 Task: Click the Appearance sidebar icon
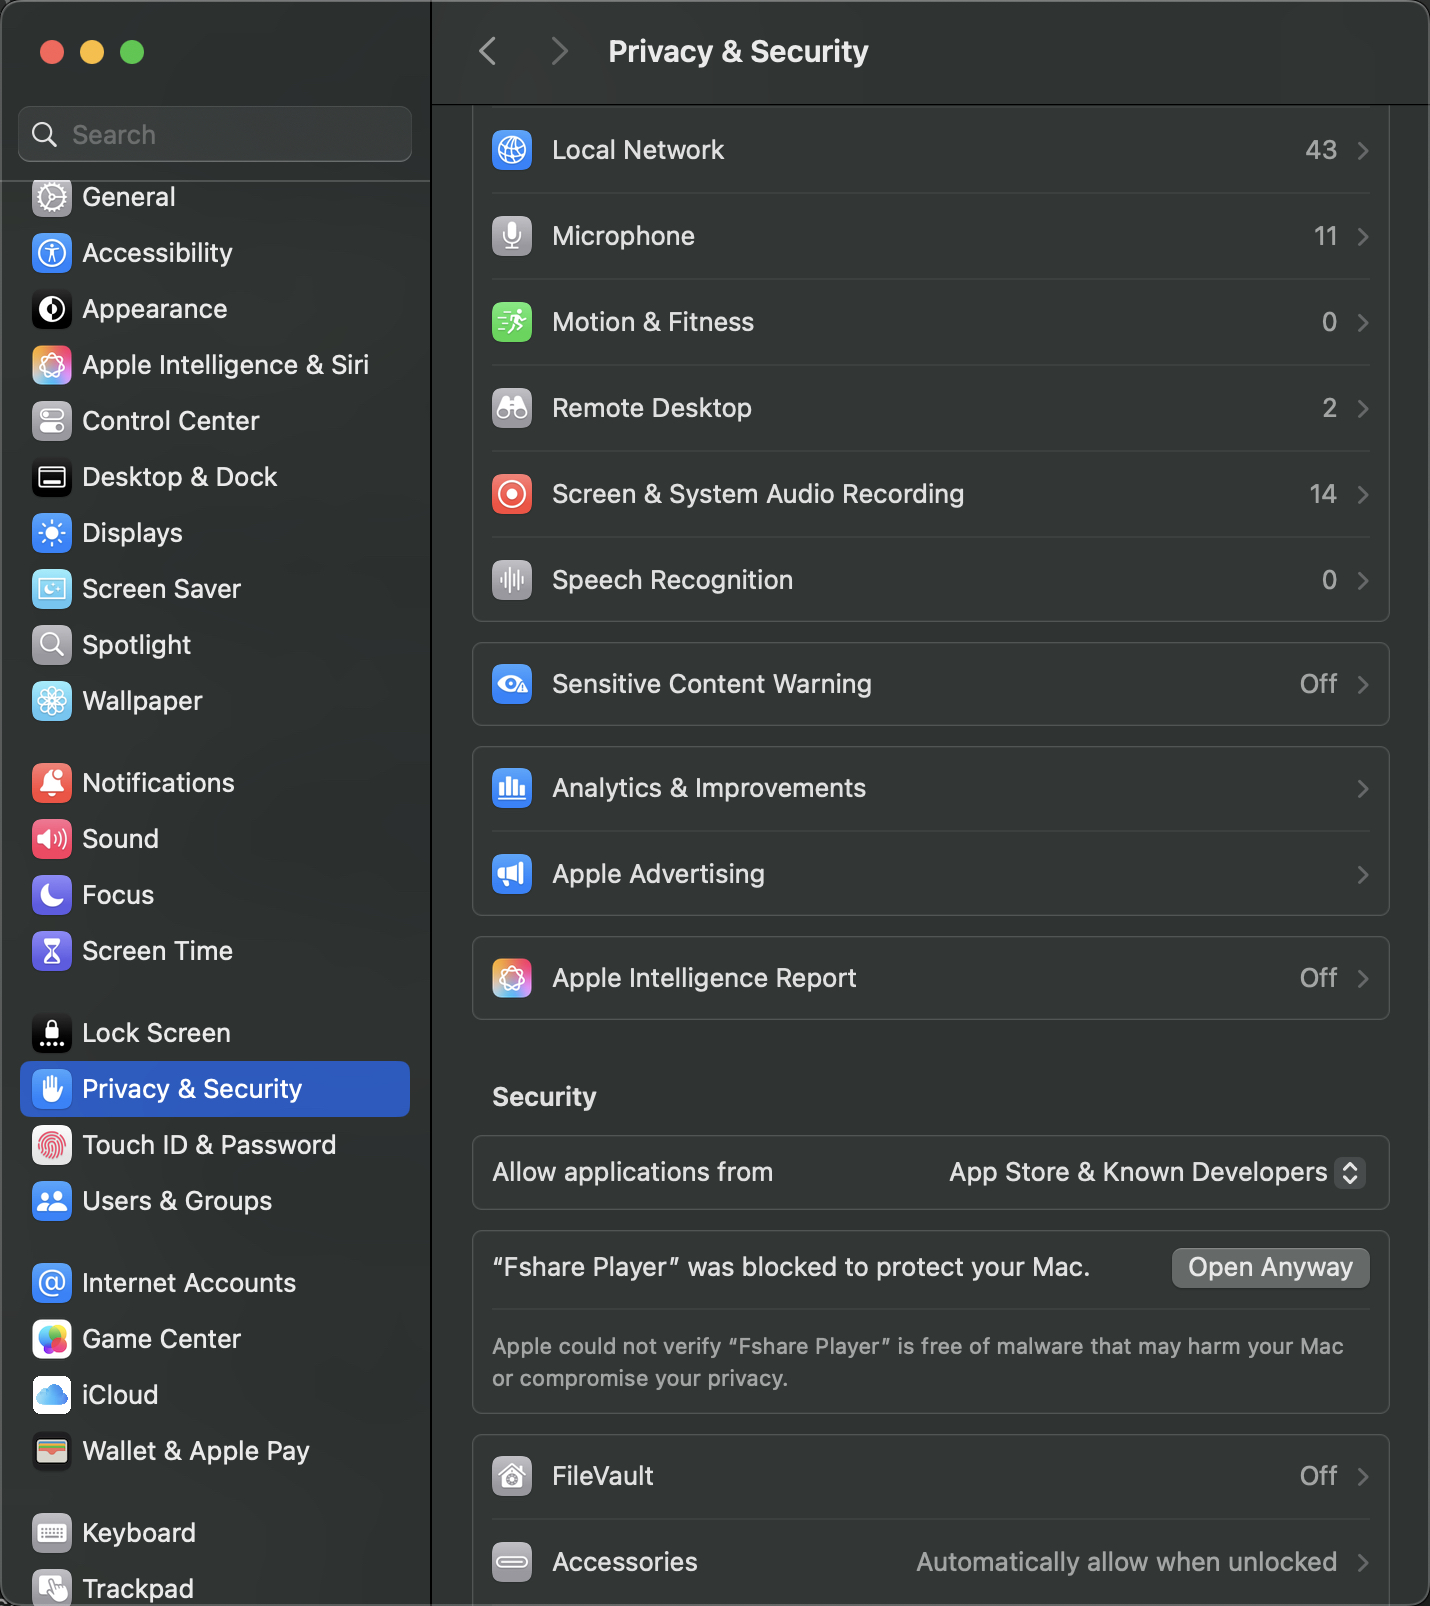[x=52, y=309]
